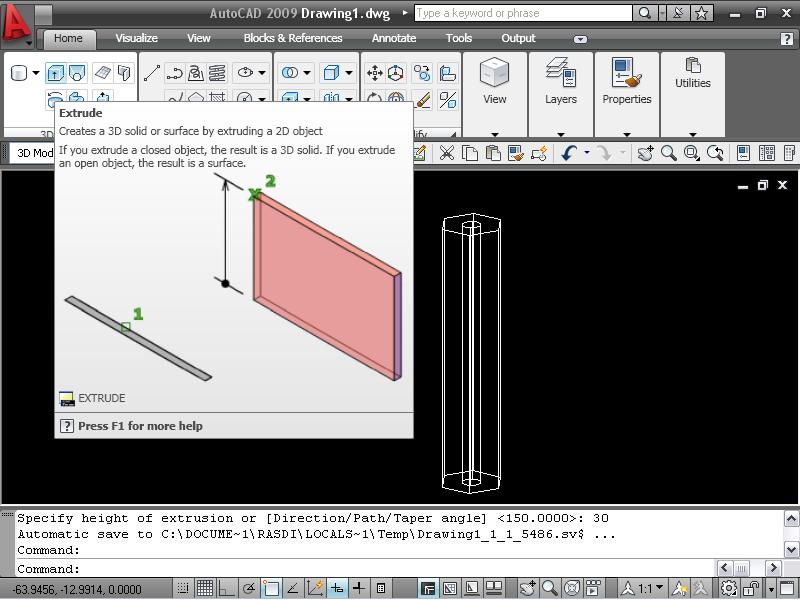Click the search keyword input field
This screenshot has height=600, width=800.
click(x=523, y=13)
